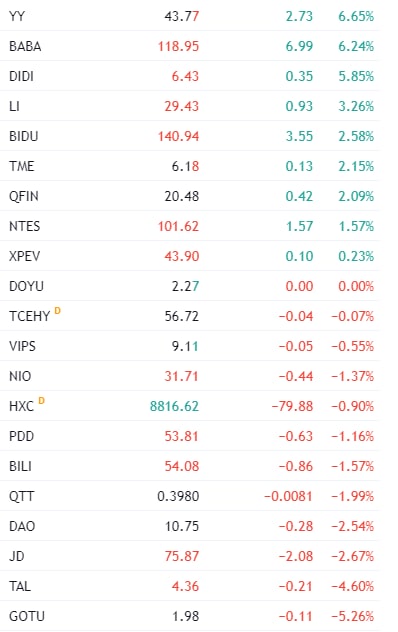Open the BABA symbol
The width and height of the screenshot is (398, 632).
(25, 46)
